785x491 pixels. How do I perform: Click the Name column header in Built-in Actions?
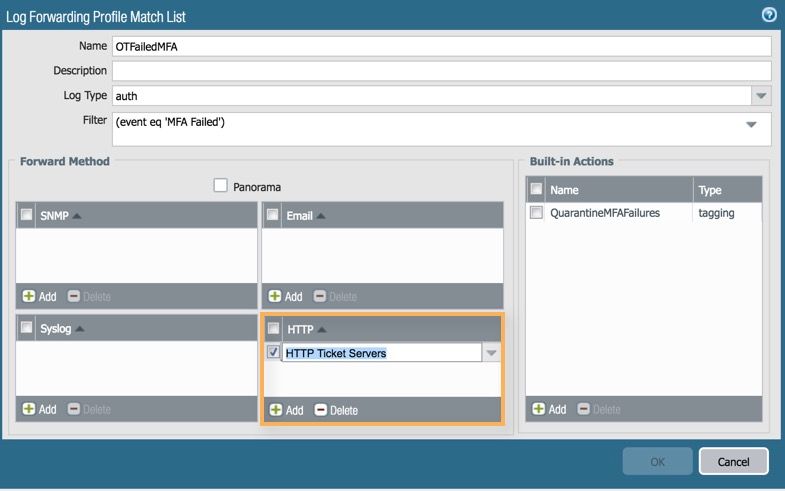pos(619,190)
